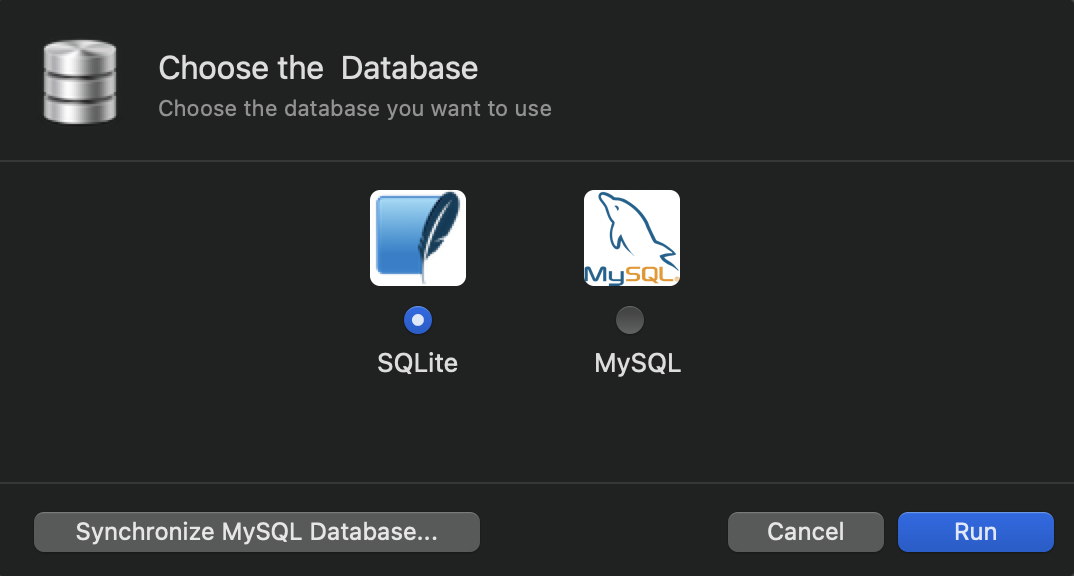Click the bottom disk of the database stack icon
Image resolution: width=1074 pixels, height=576 pixels.
[80, 108]
